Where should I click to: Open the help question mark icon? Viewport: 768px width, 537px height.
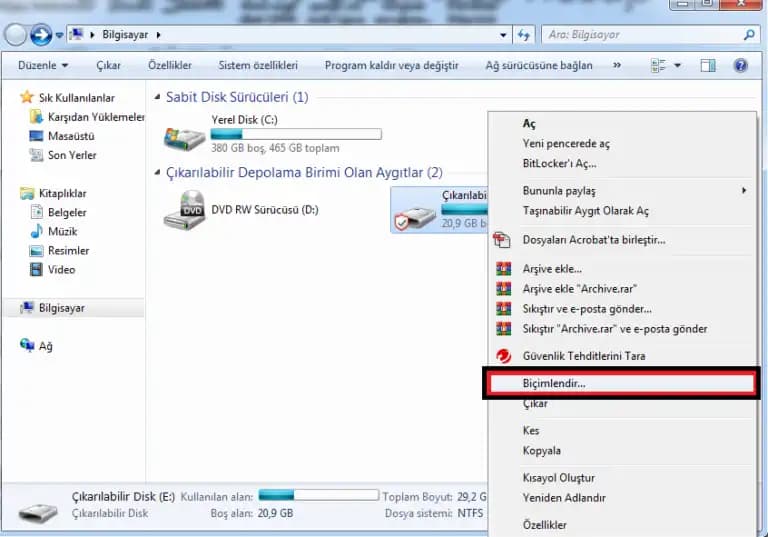(740, 65)
